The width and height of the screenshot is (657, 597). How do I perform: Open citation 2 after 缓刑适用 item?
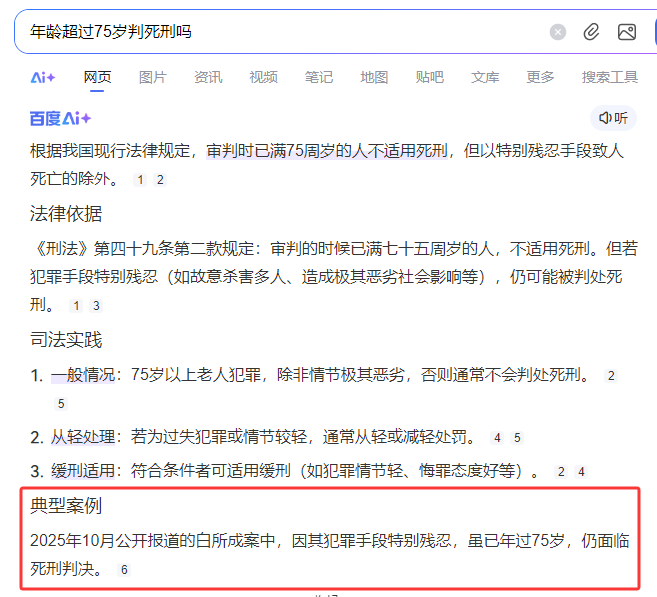click(561, 472)
